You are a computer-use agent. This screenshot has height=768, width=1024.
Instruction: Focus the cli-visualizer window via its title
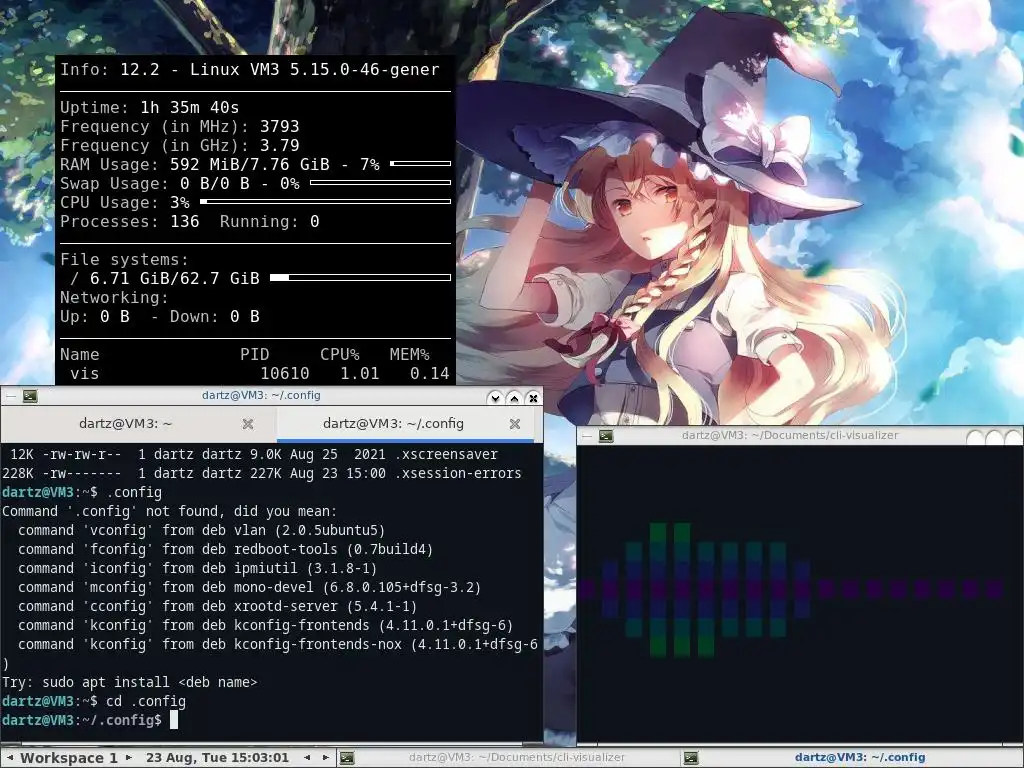(790, 435)
